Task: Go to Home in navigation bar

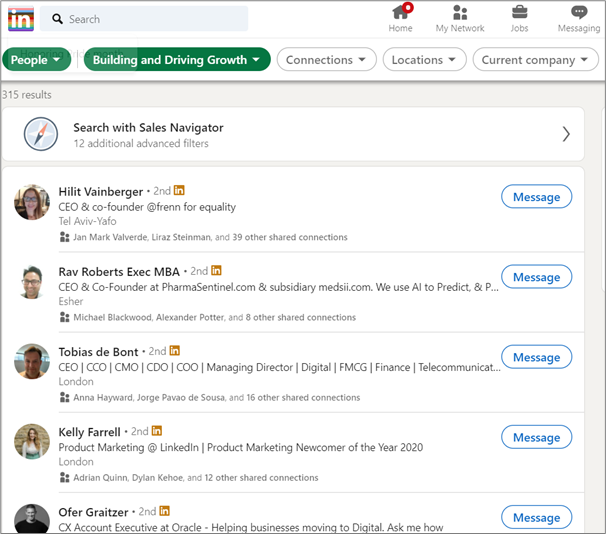Action: (x=400, y=18)
